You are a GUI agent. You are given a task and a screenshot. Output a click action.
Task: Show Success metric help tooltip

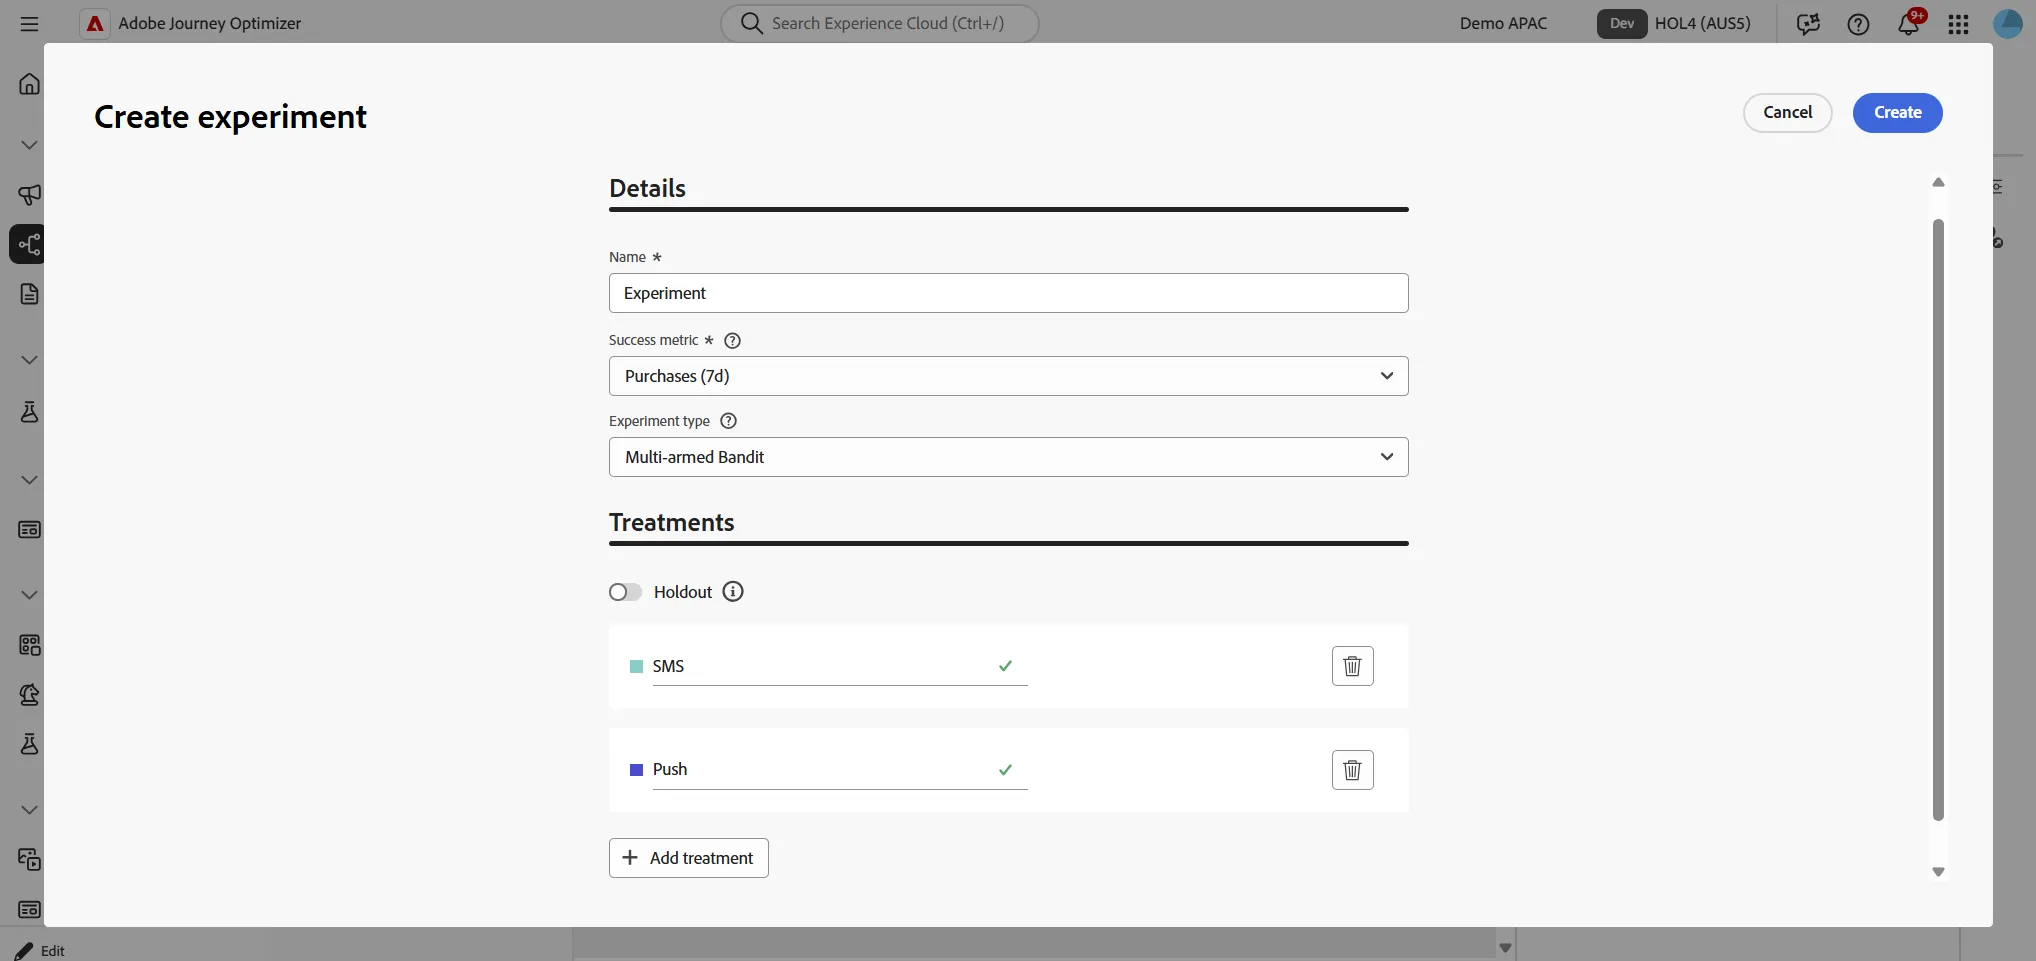click(732, 341)
